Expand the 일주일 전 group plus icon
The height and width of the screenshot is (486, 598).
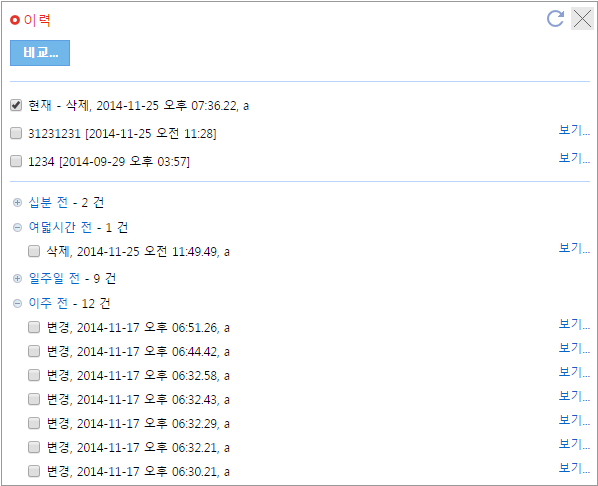17,278
